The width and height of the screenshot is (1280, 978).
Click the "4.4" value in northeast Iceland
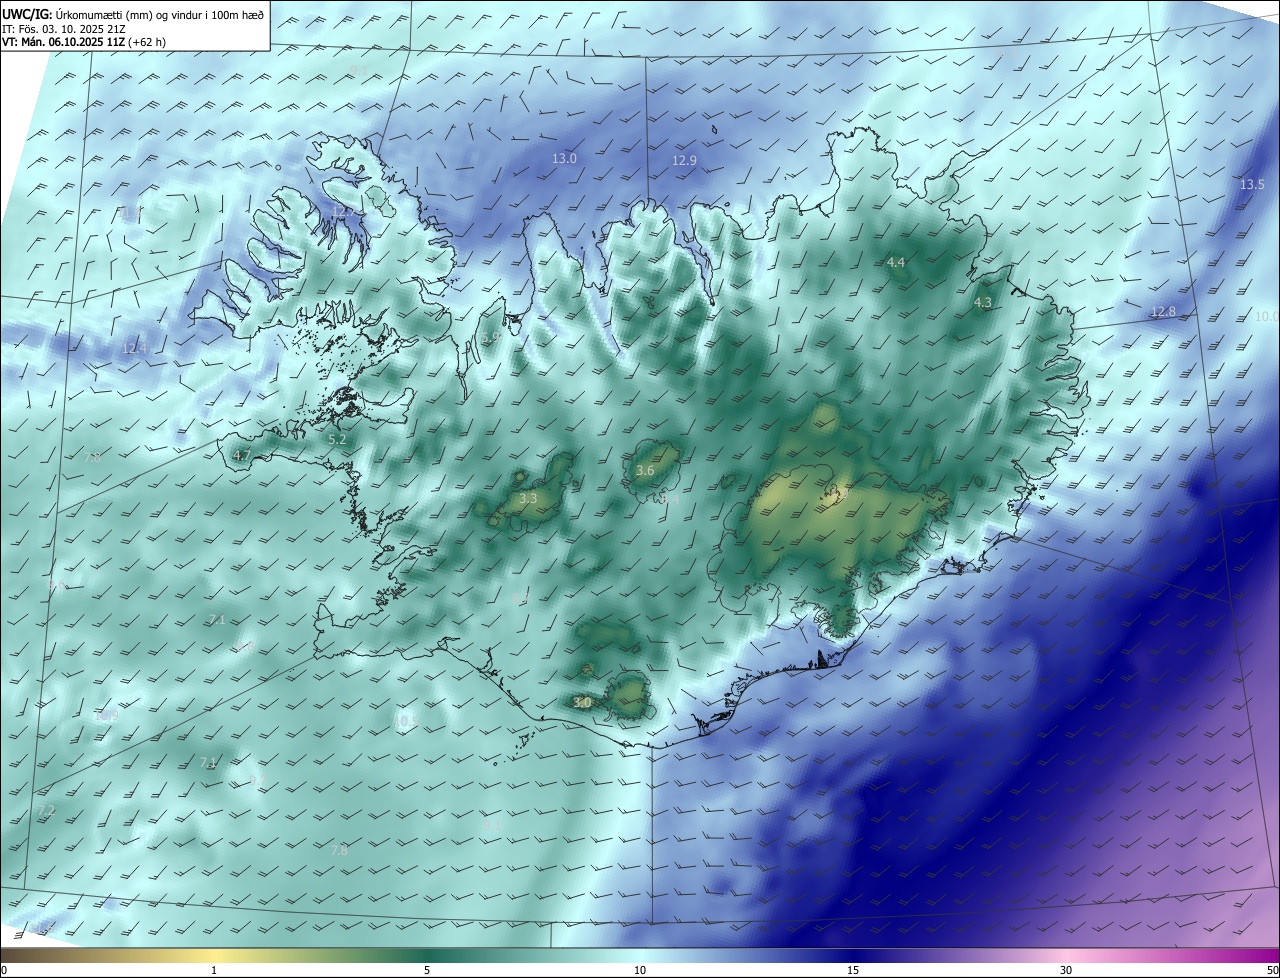click(x=896, y=263)
